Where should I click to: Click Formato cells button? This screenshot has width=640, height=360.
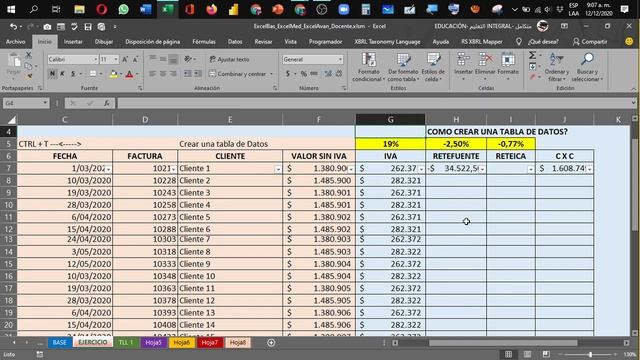(x=508, y=66)
